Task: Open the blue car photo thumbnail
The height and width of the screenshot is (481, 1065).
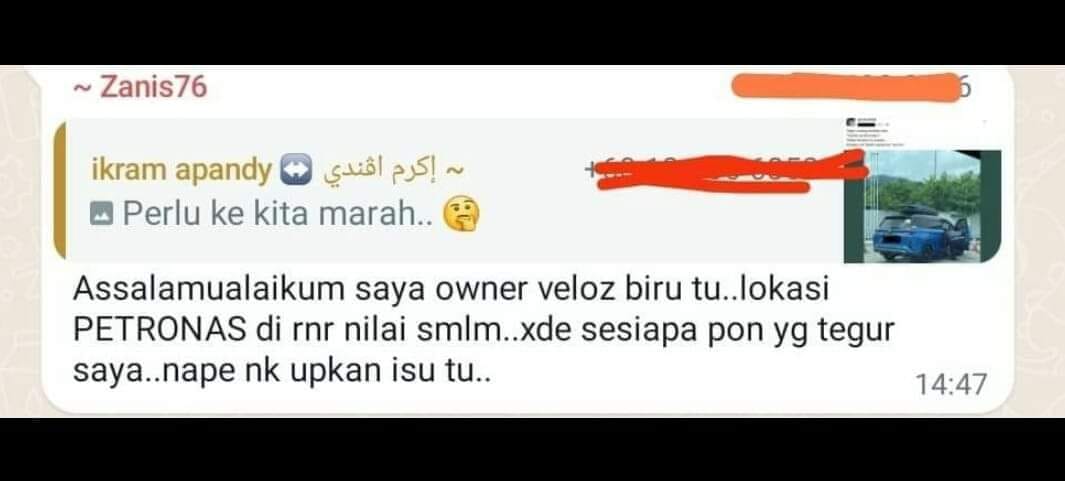Action: pyautogui.click(x=922, y=190)
